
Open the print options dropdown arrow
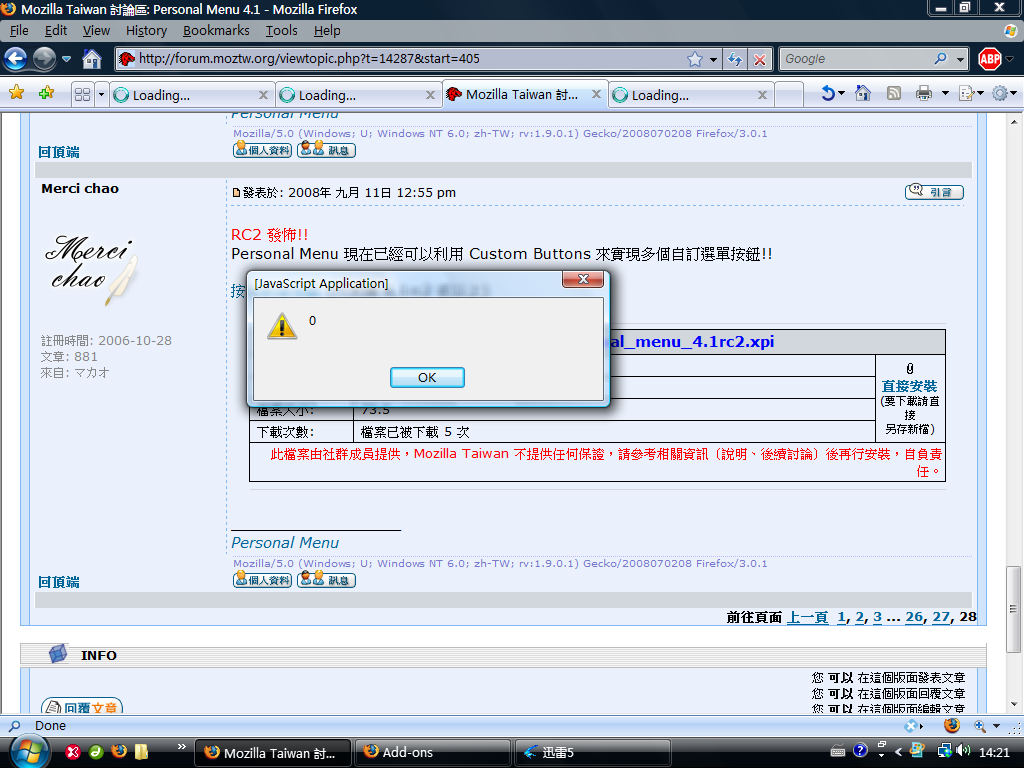point(945,93)
